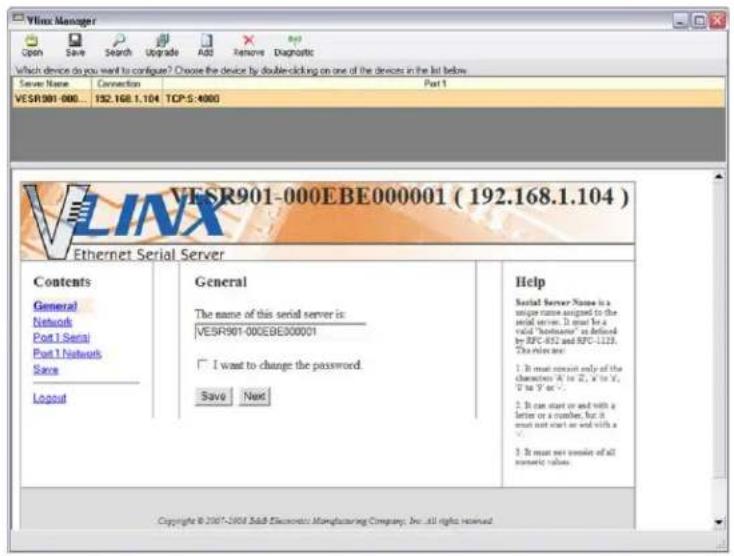
Task: Click the Save link under Contents
Action: tap(46, 369)
